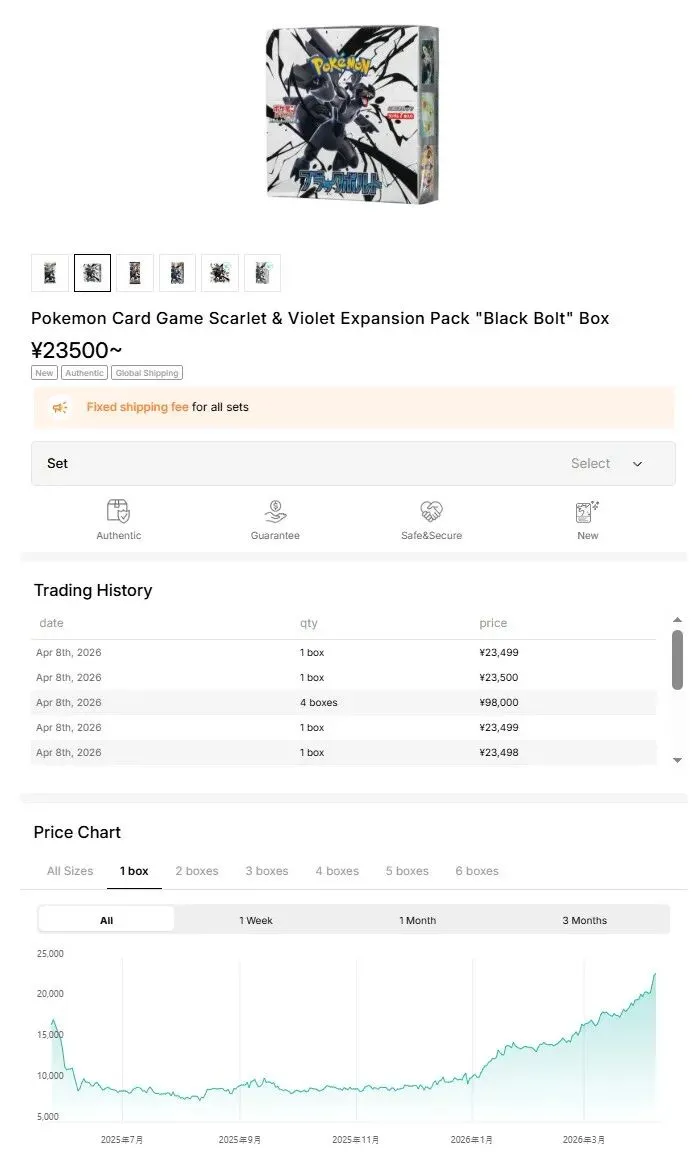Choose the 3 Months time range
Screen dimensions: 698x1175
click(x=585, y=920)
